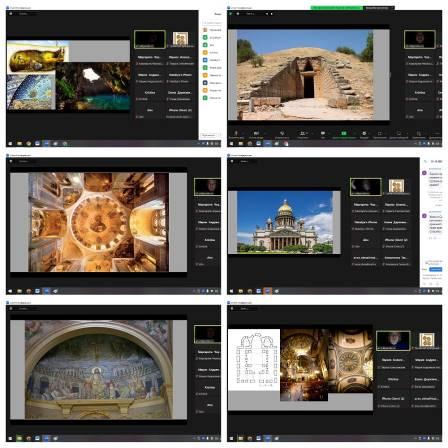Open Security icon in tomb slide Zoom toolbar
This screenshot has height=448, width=448.
[x=282, y=134]
